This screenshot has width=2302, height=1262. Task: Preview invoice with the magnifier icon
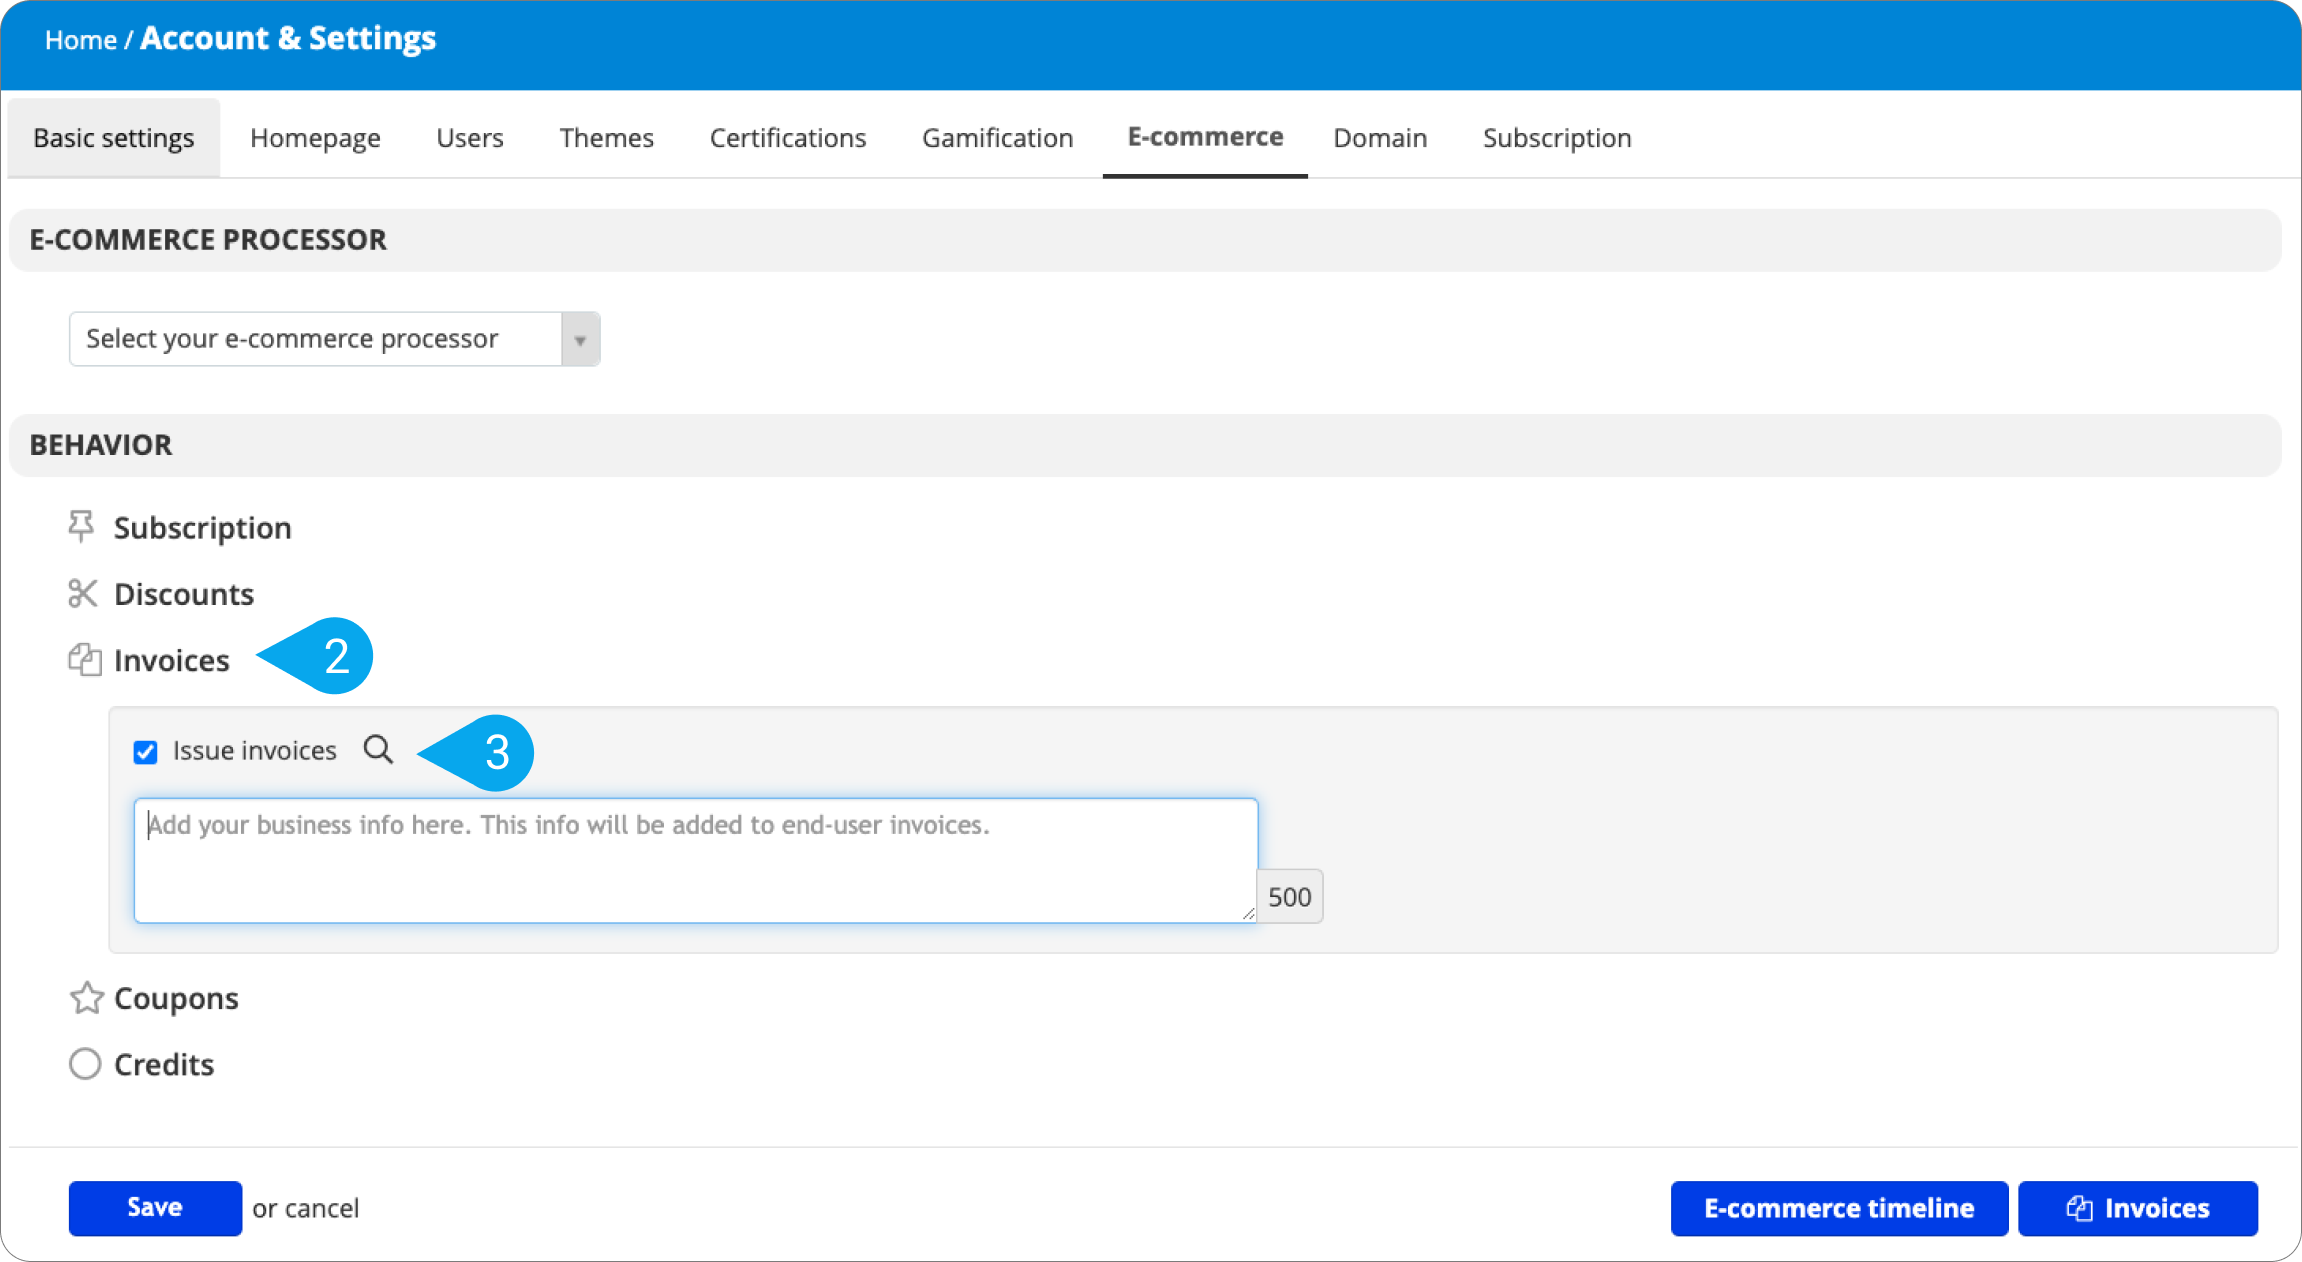378,749
